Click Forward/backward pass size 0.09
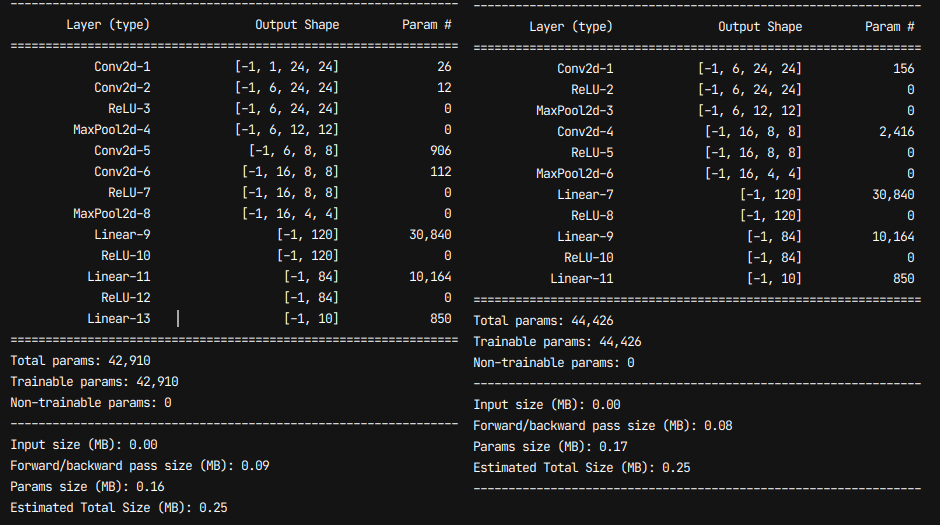The width and height of the screenshot is (940, 525). click(140, 466)
